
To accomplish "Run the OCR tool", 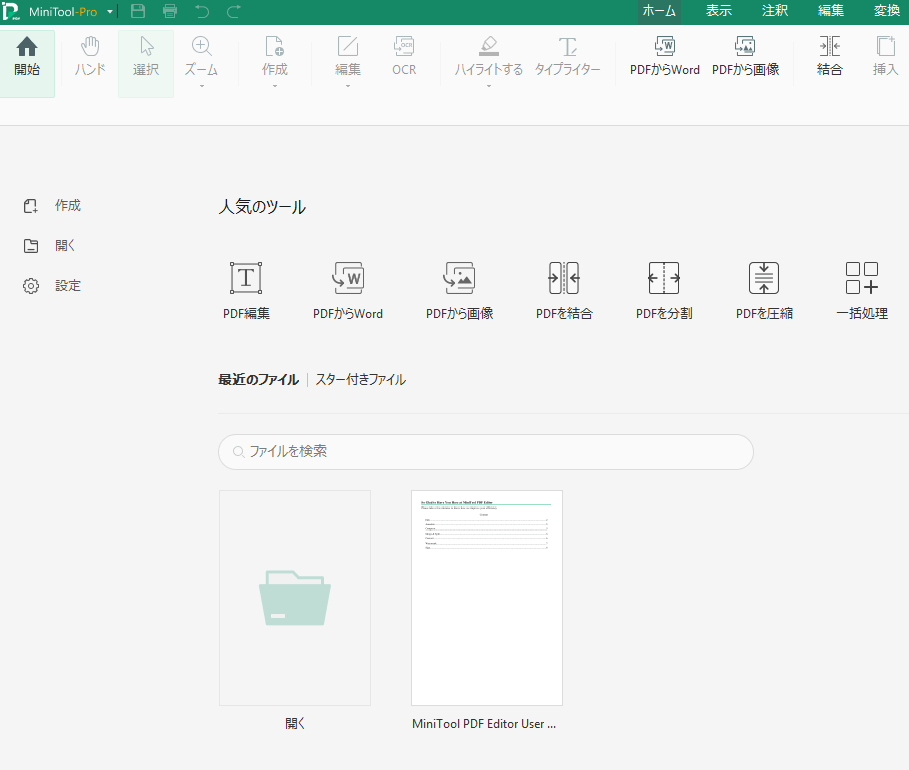I will coord(404,57).
